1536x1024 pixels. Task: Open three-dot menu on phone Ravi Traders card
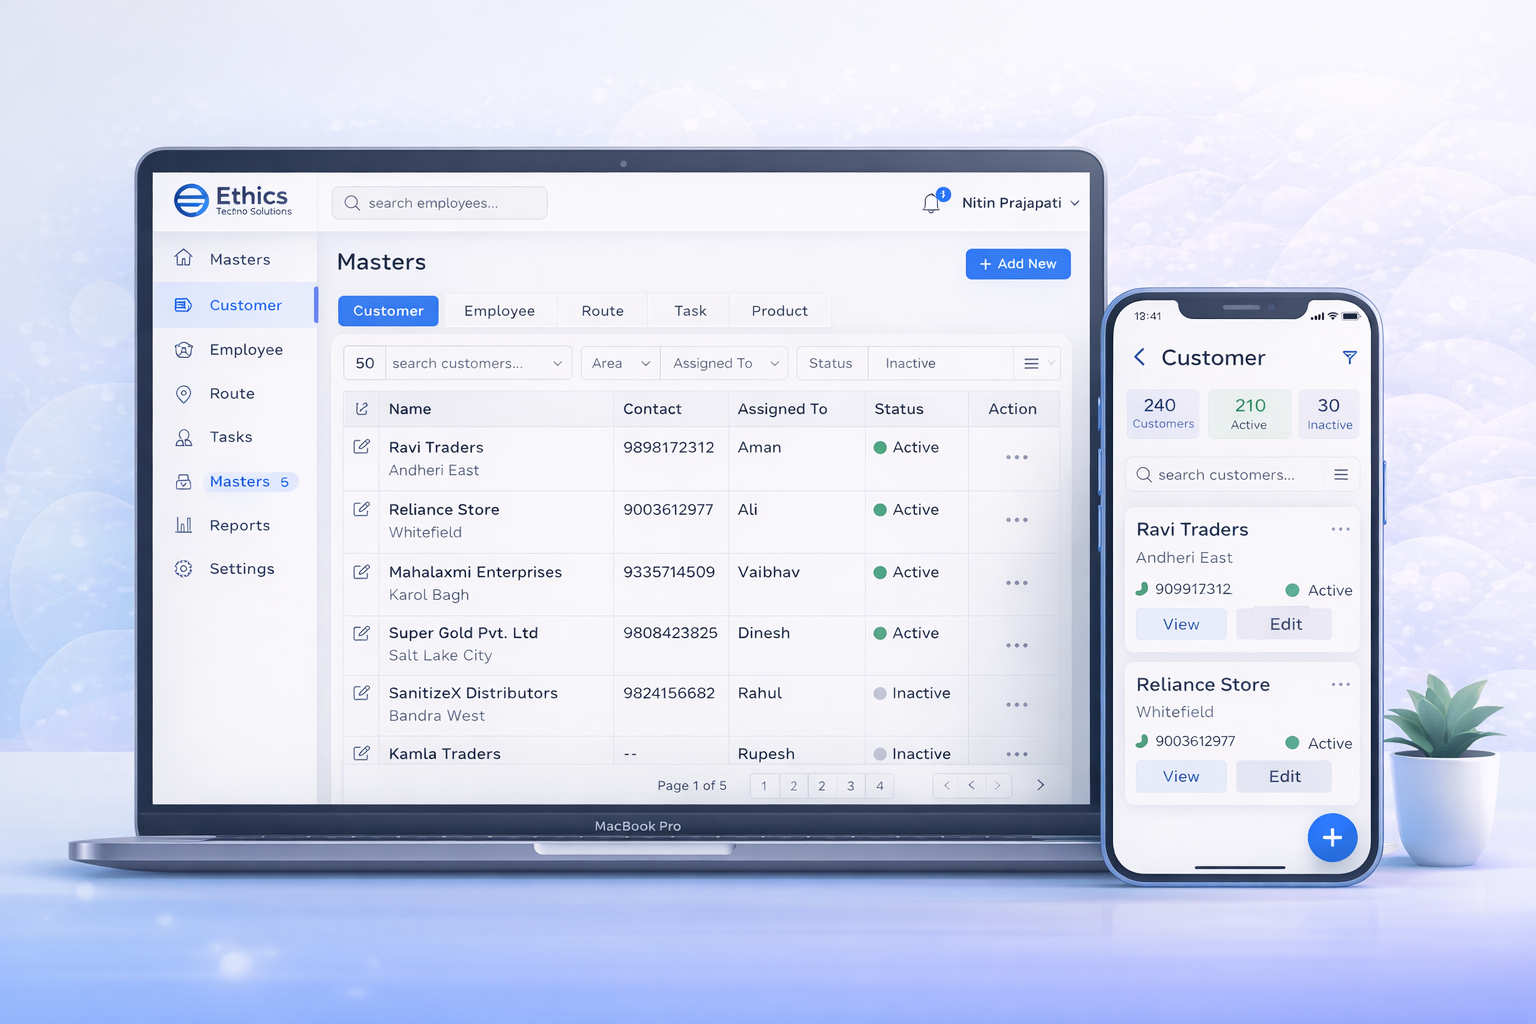click(1340, 529)
